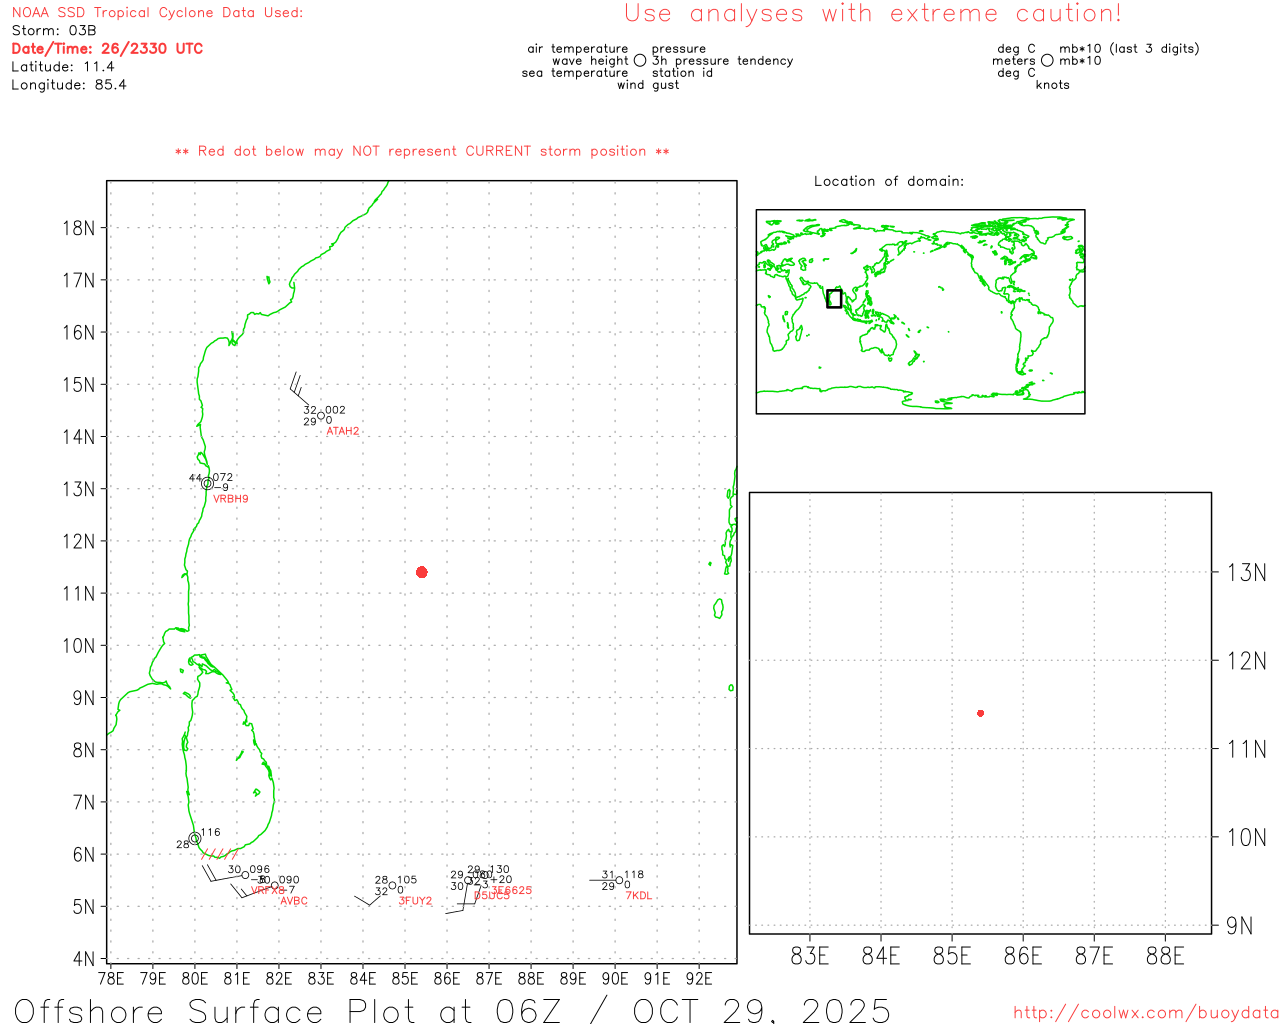
Task: Click station circle for ATAH2
Action: (x=320, y=417)
